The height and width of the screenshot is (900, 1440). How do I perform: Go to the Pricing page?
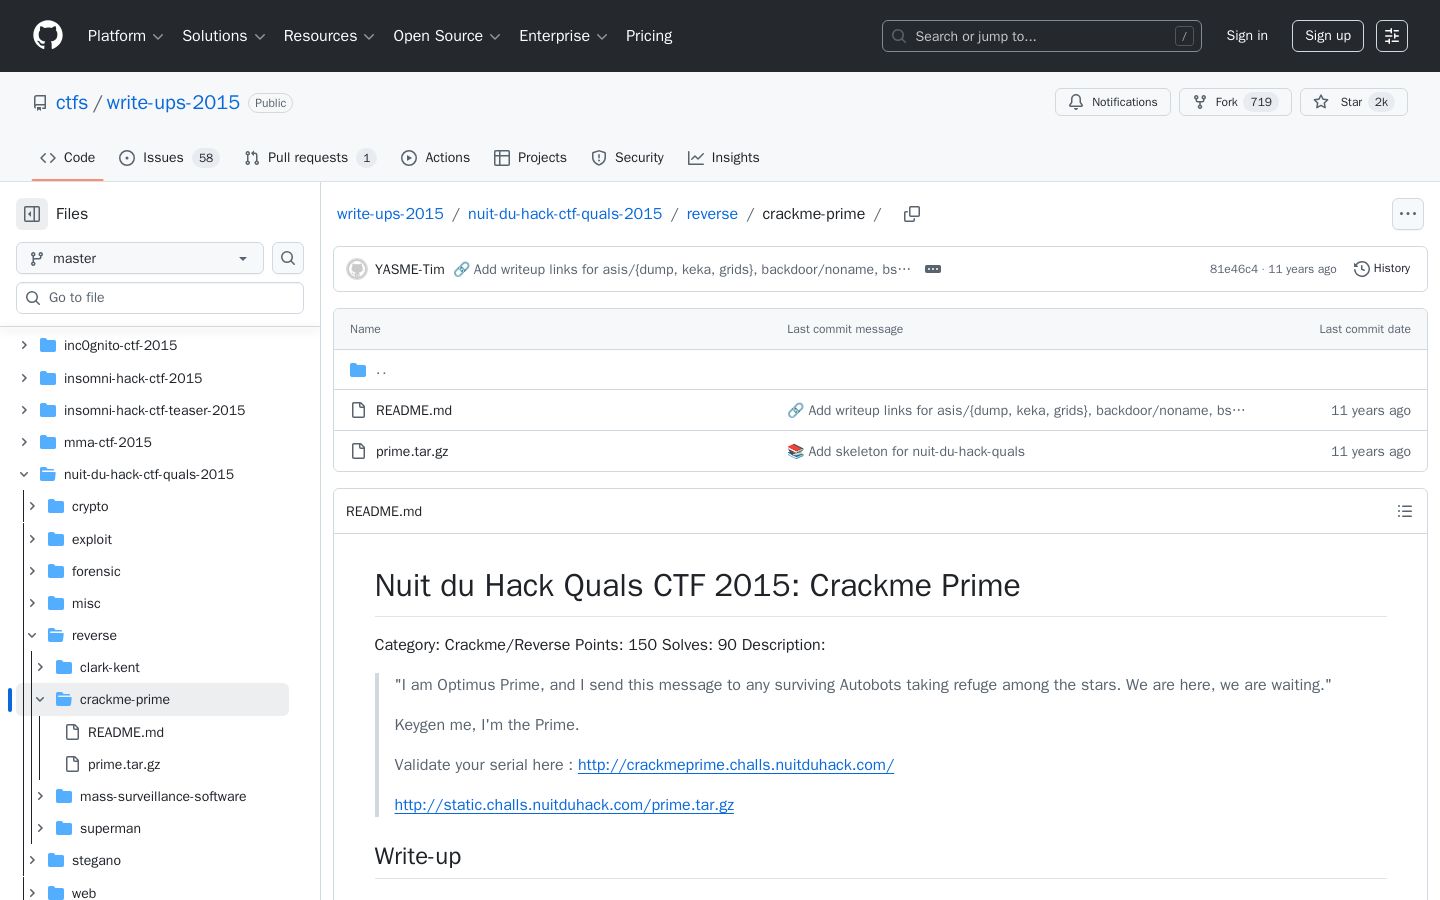point(649,36)
